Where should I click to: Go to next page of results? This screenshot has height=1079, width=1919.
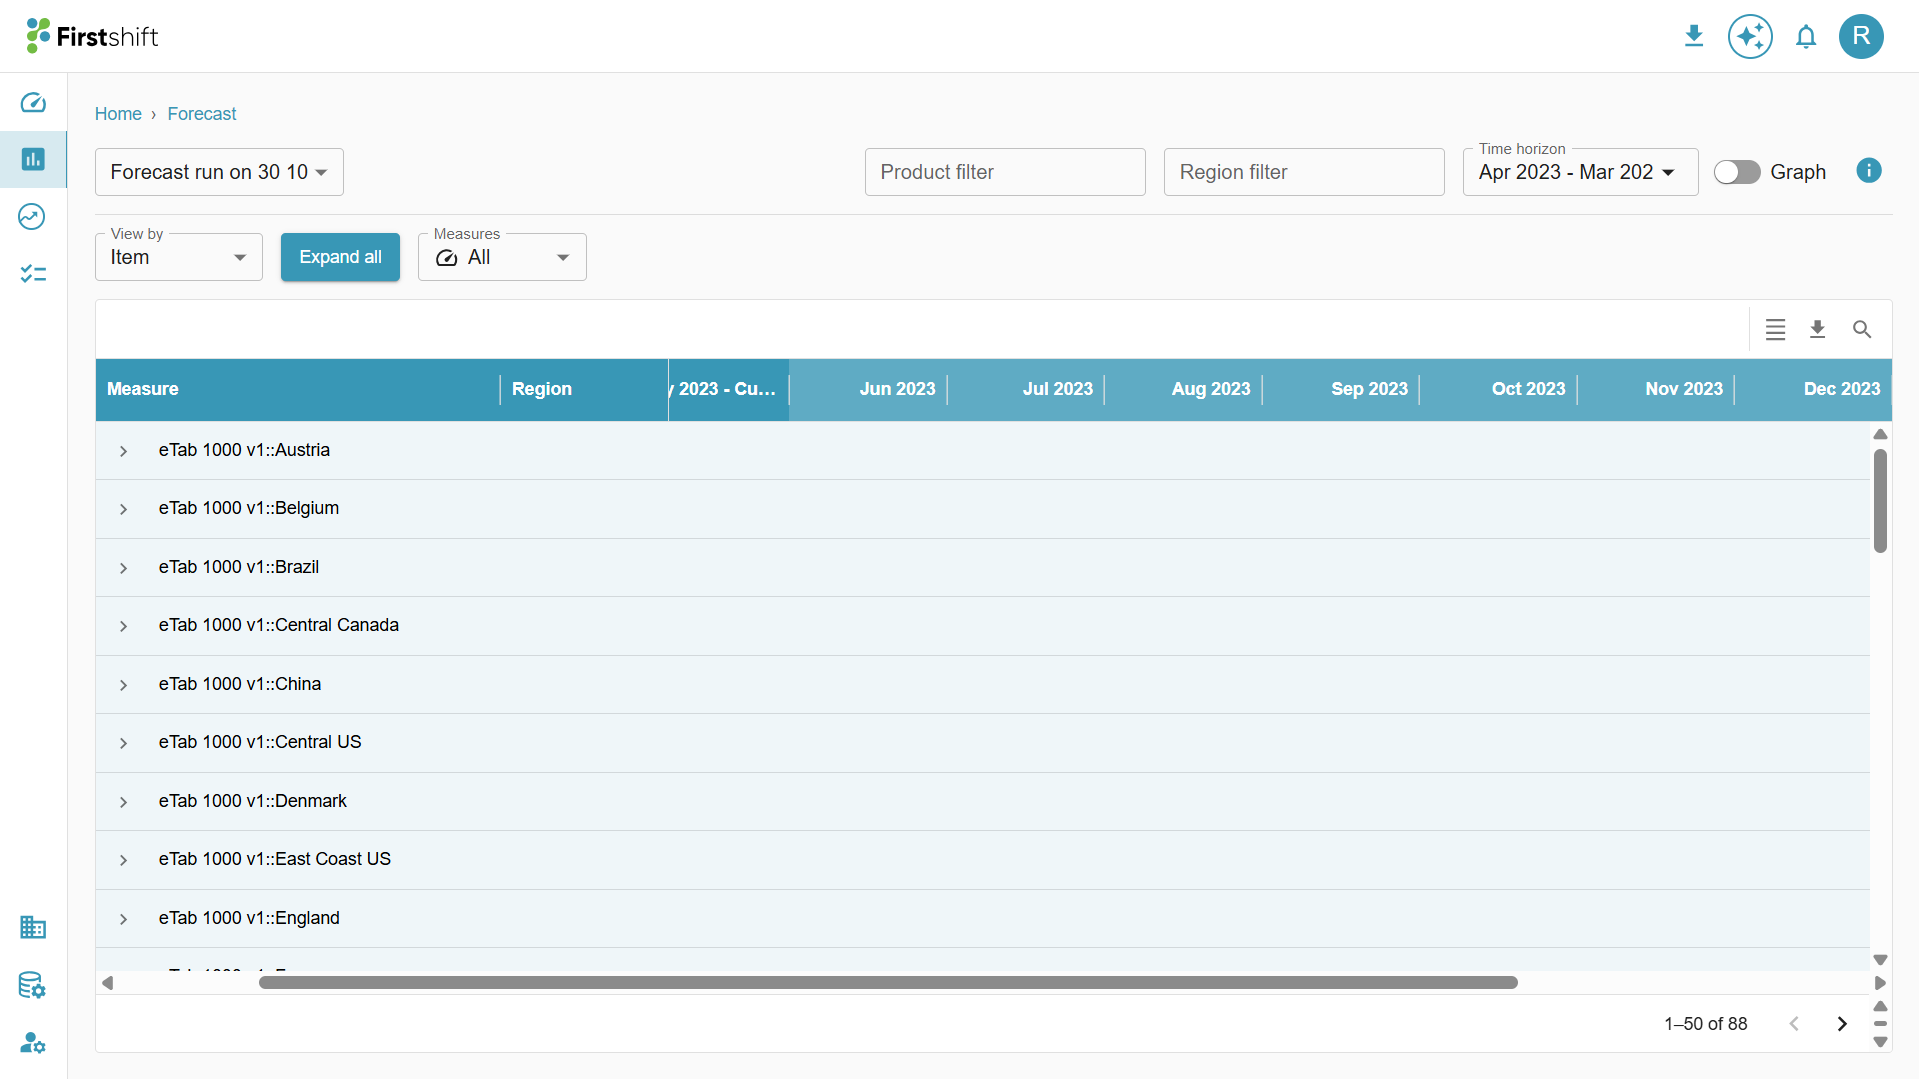(x=1842, y=1024)
